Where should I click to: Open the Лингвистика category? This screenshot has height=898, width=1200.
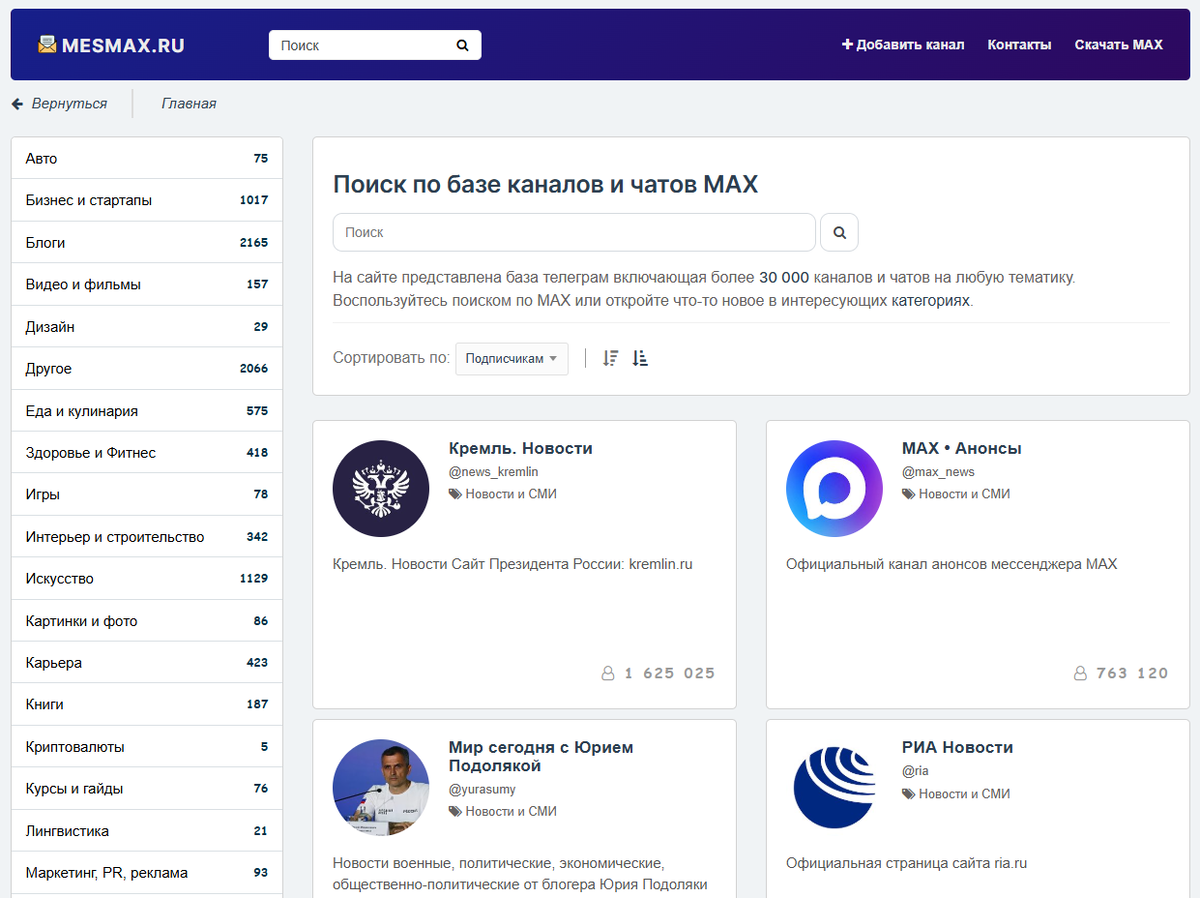(147, 831)
